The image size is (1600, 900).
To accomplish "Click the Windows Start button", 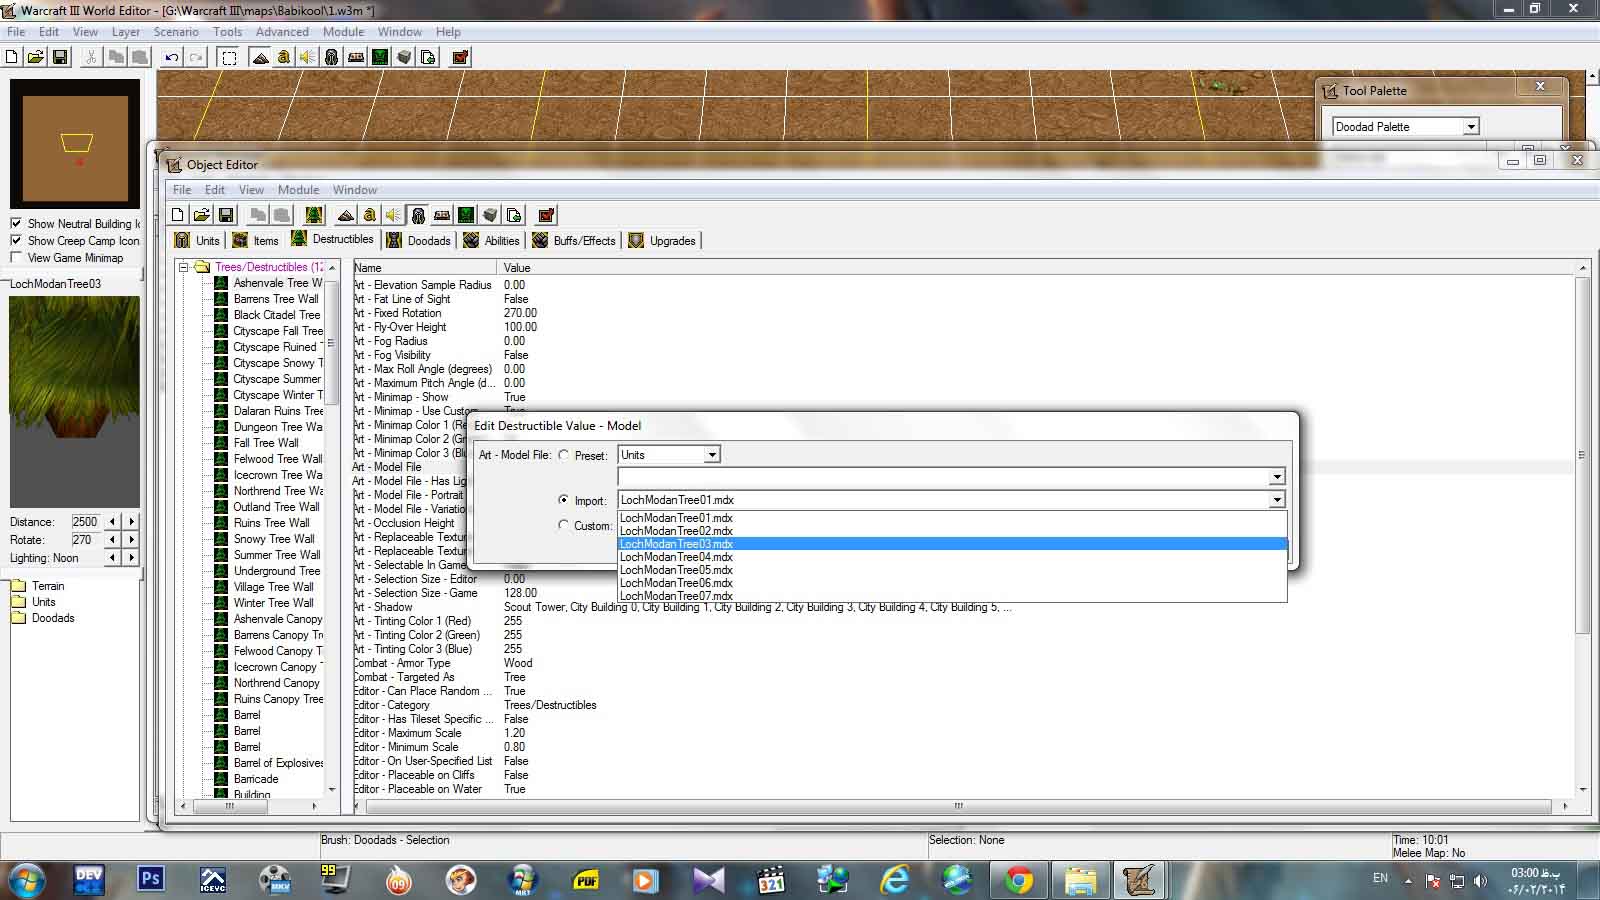I will click(x=26, y=880).
